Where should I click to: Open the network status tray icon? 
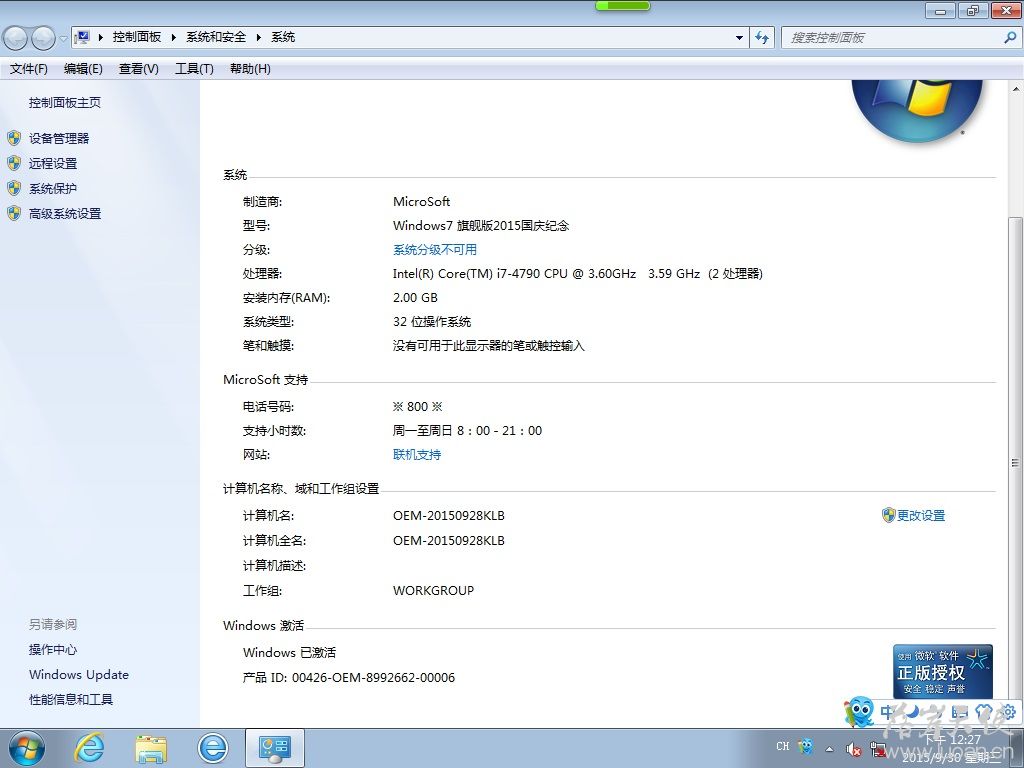878,749
